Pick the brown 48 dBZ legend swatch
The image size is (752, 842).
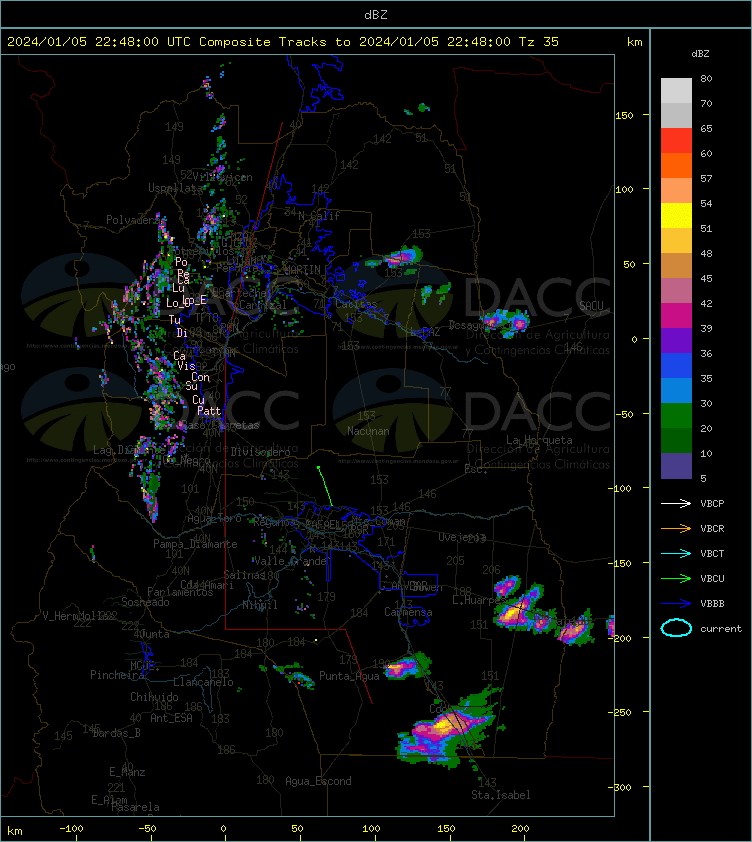[x=676, y=266]
